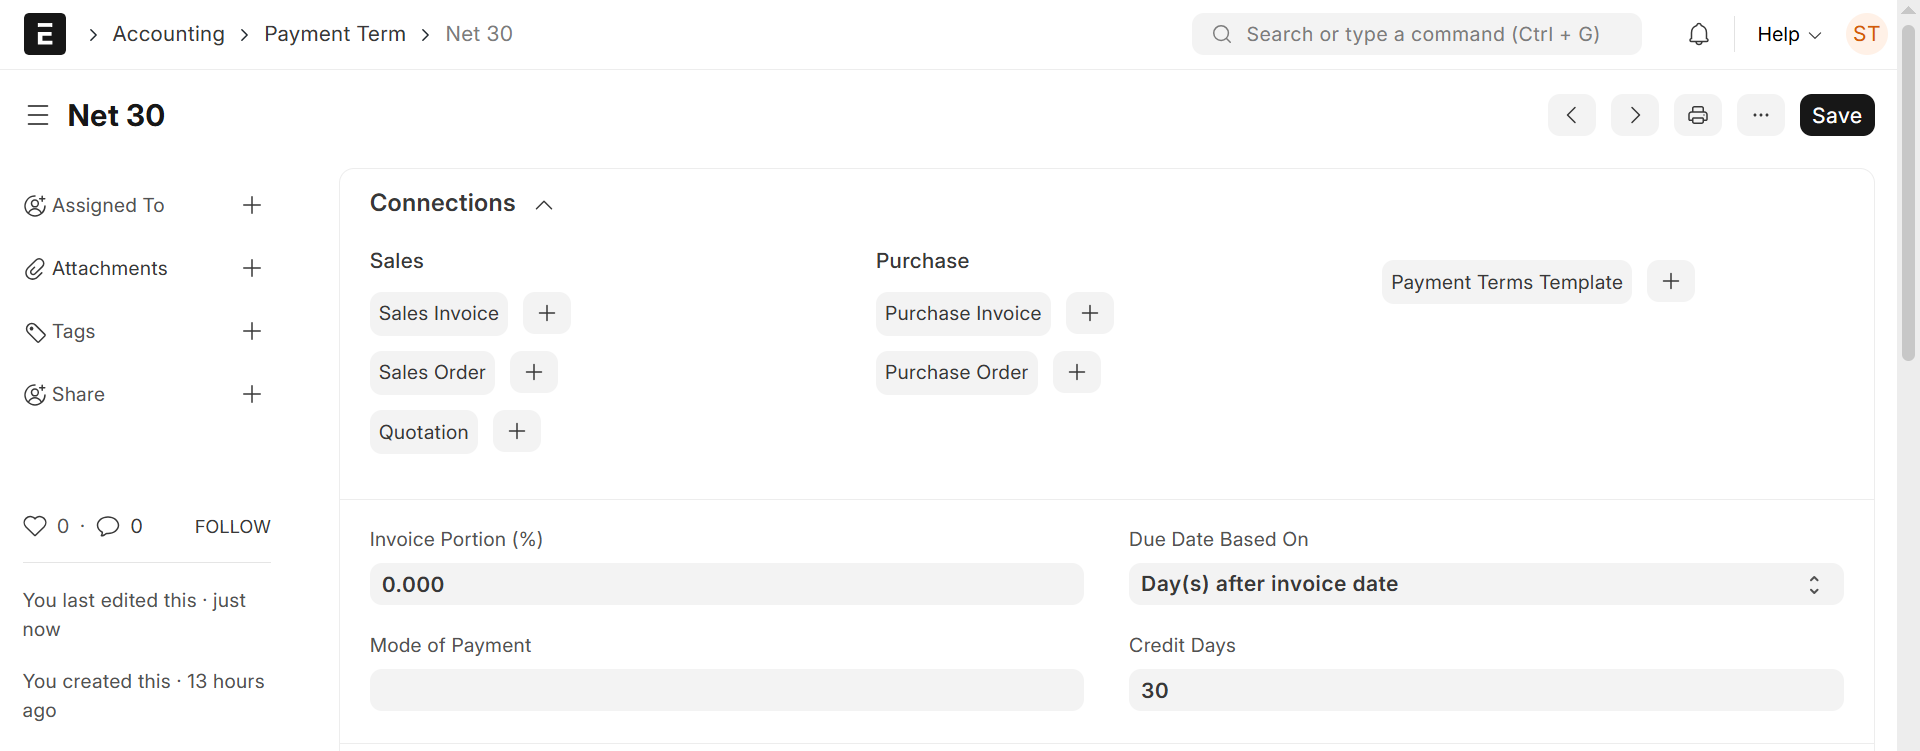The width and height of the screenshot is (1920, 751).
Task: Expand the Help dropdown
Action: [1788, 33]
